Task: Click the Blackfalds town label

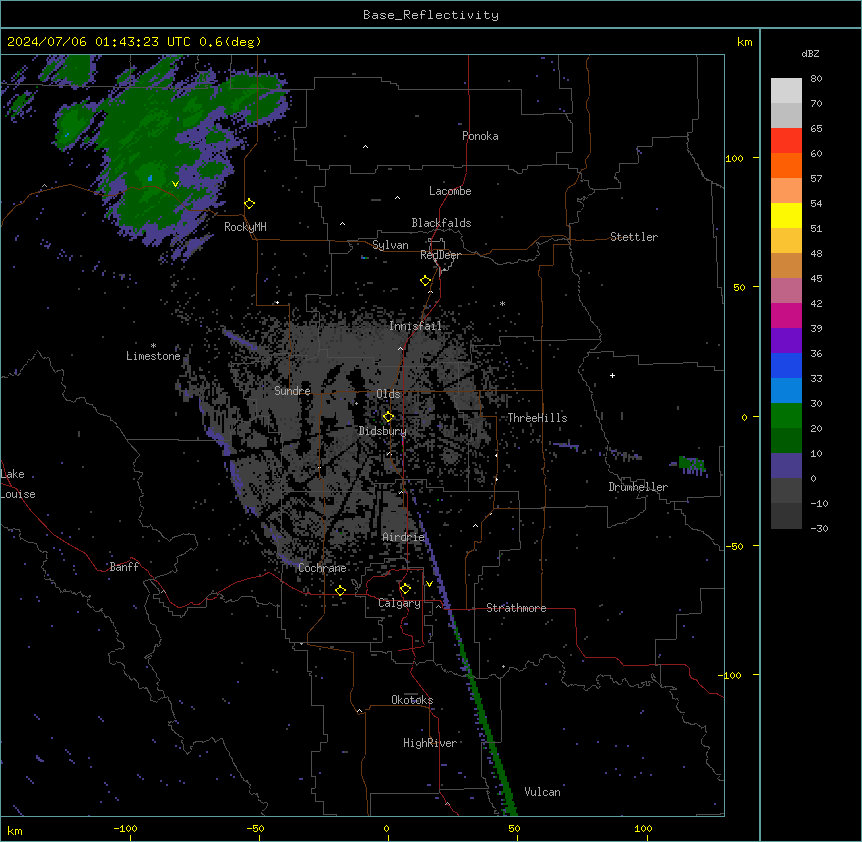Action: click(x=441, y=223)
